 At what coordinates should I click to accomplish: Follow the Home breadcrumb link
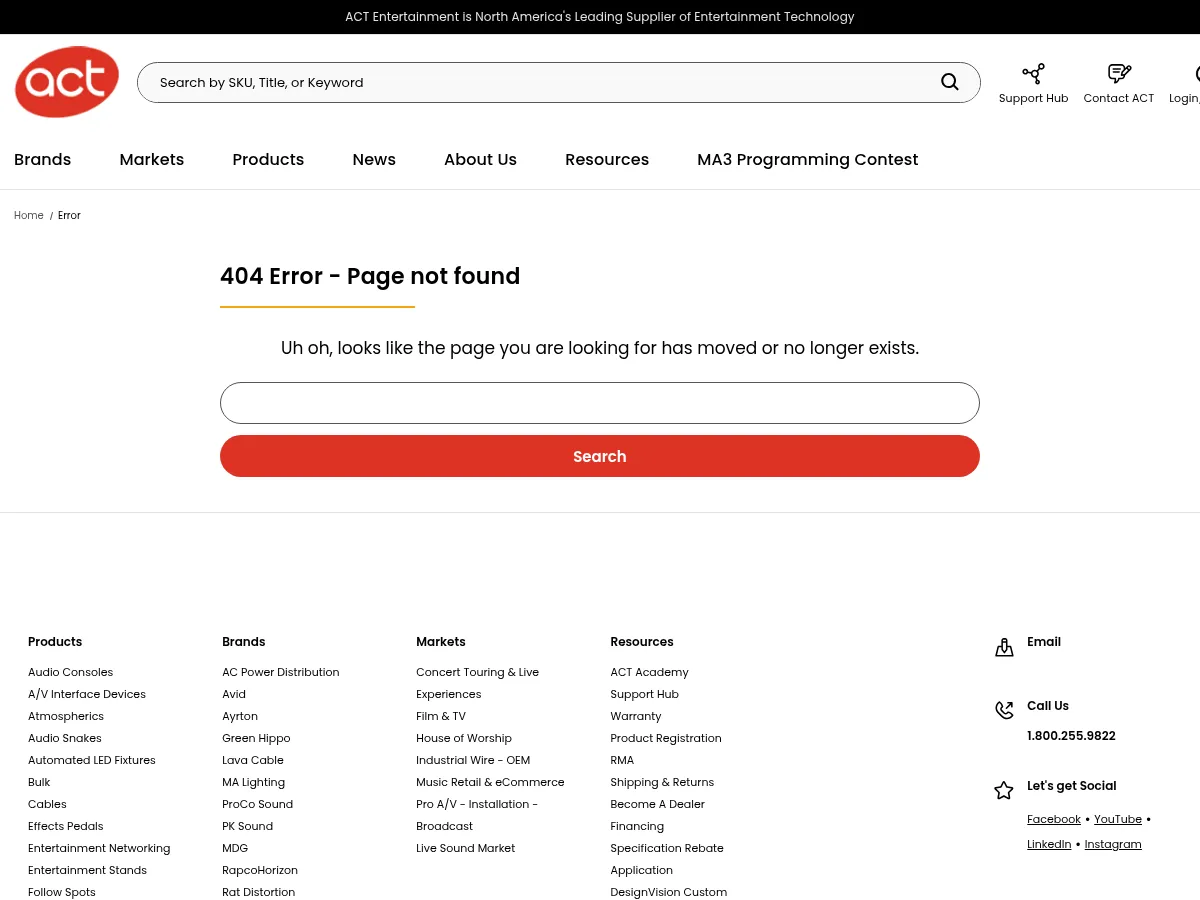click(29, 216)
